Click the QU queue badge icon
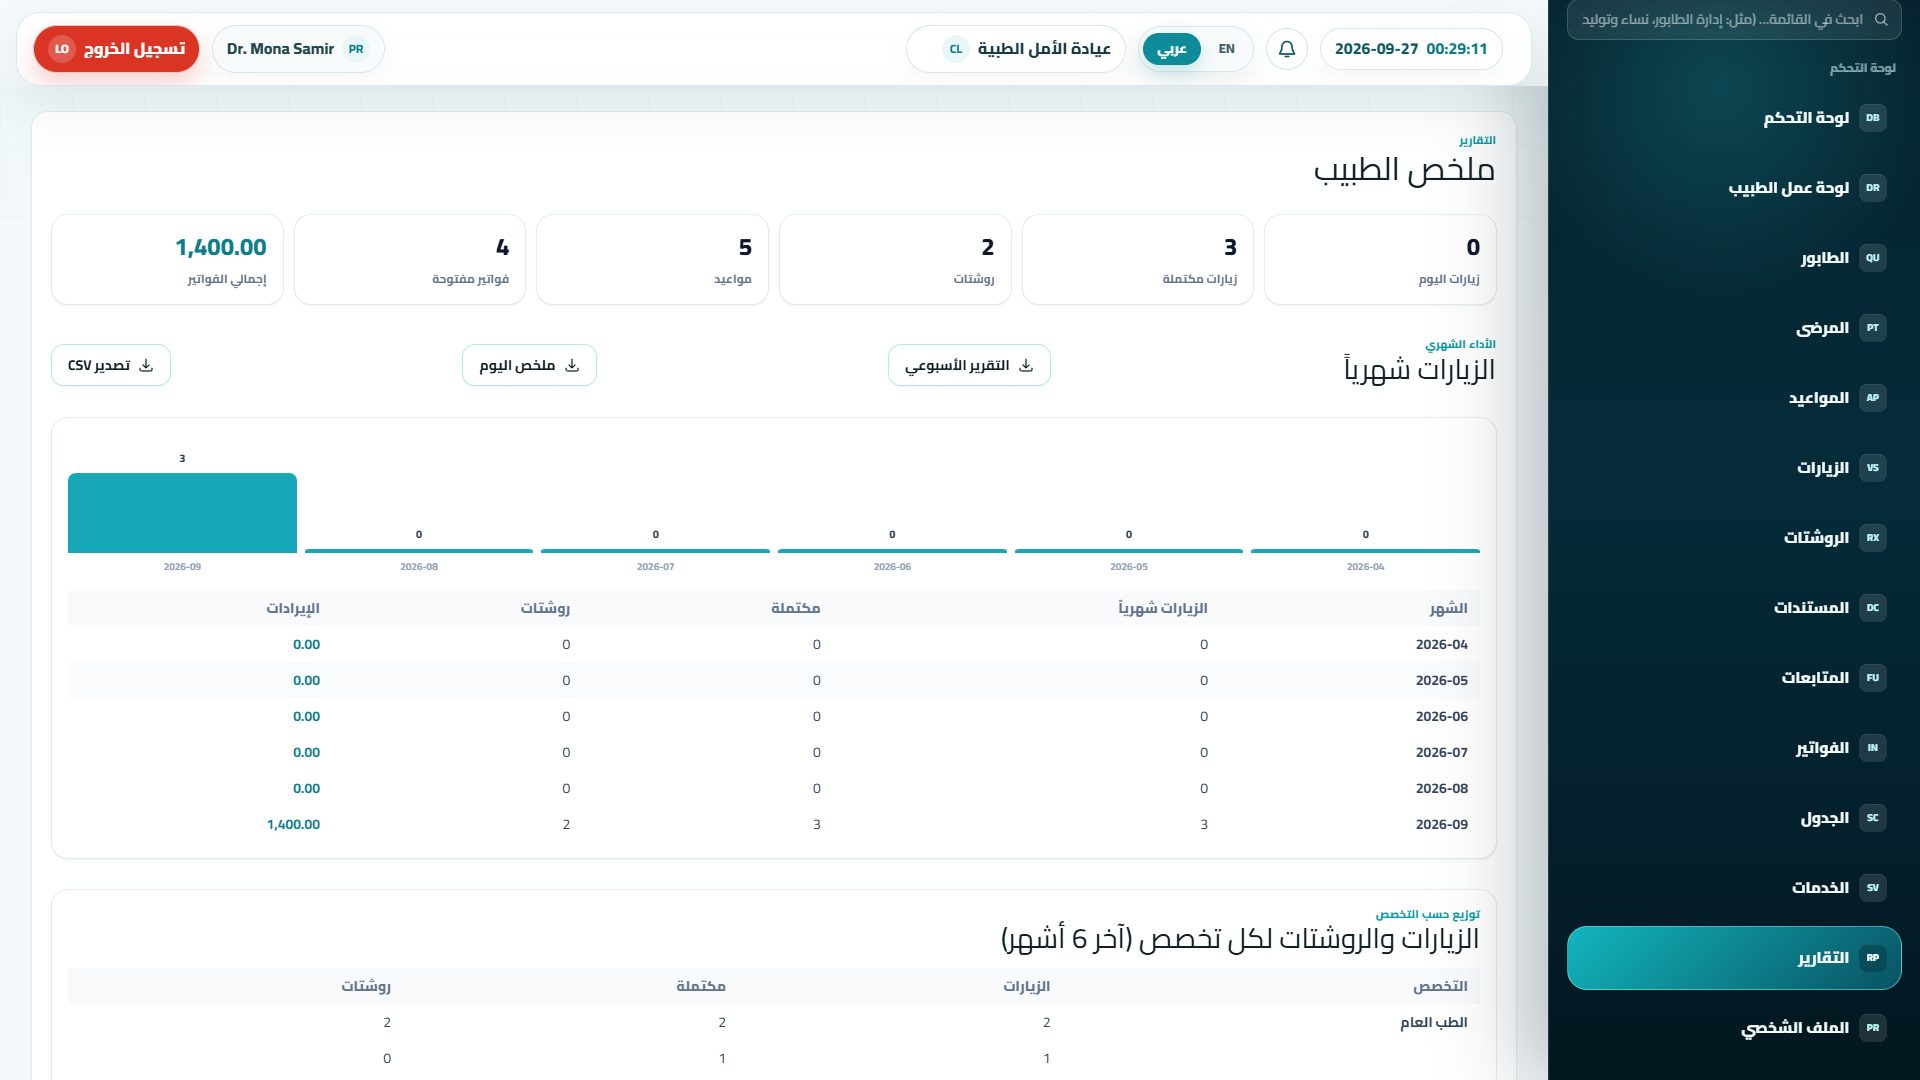The image size is (1920, 1080). (1873, 258)
